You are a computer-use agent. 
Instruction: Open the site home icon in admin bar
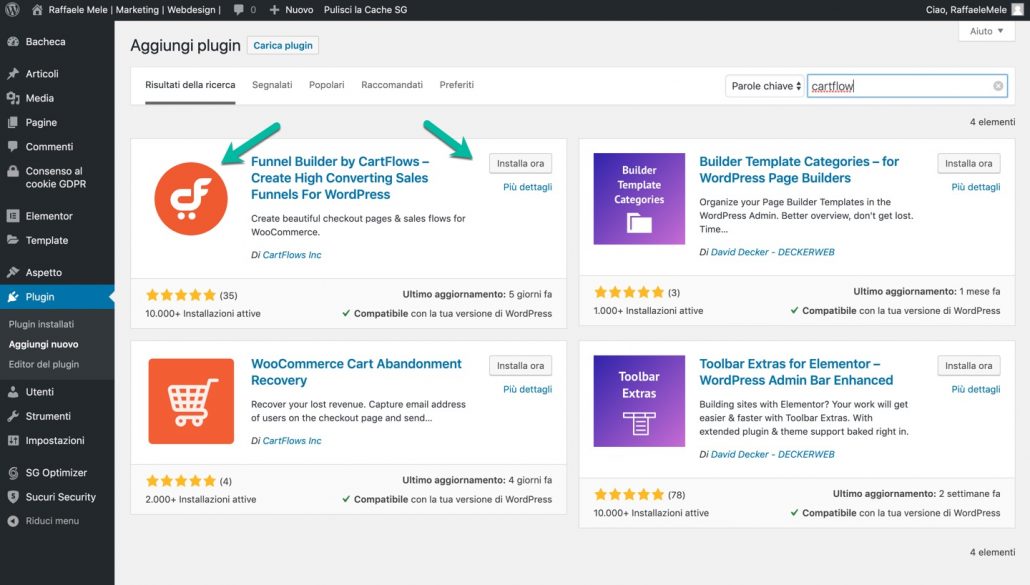(37, 10)
